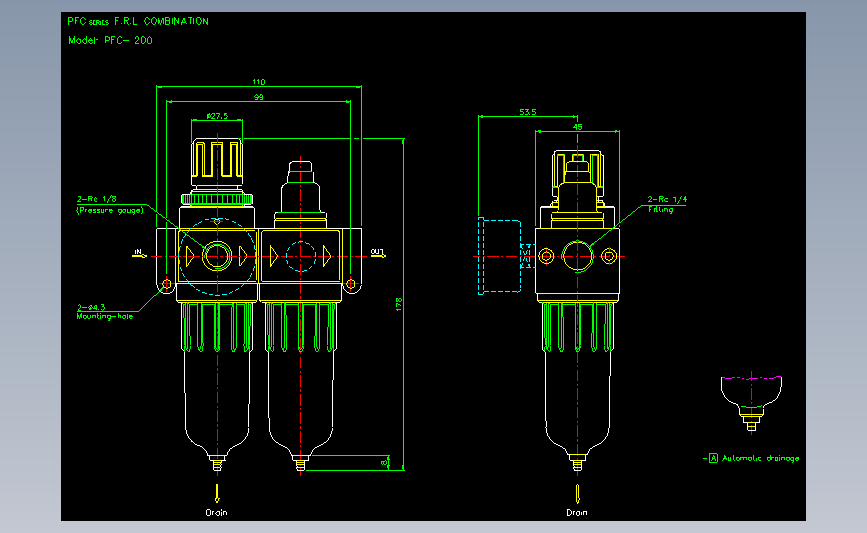Click the 'Automatic drainage' legend text
This screenshot has width=867, height=533.
click(760, 458)
